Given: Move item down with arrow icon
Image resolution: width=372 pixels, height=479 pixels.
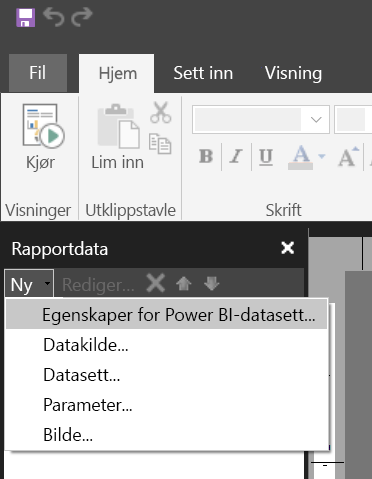Looking at the screenshot, I should pos(212,284).
